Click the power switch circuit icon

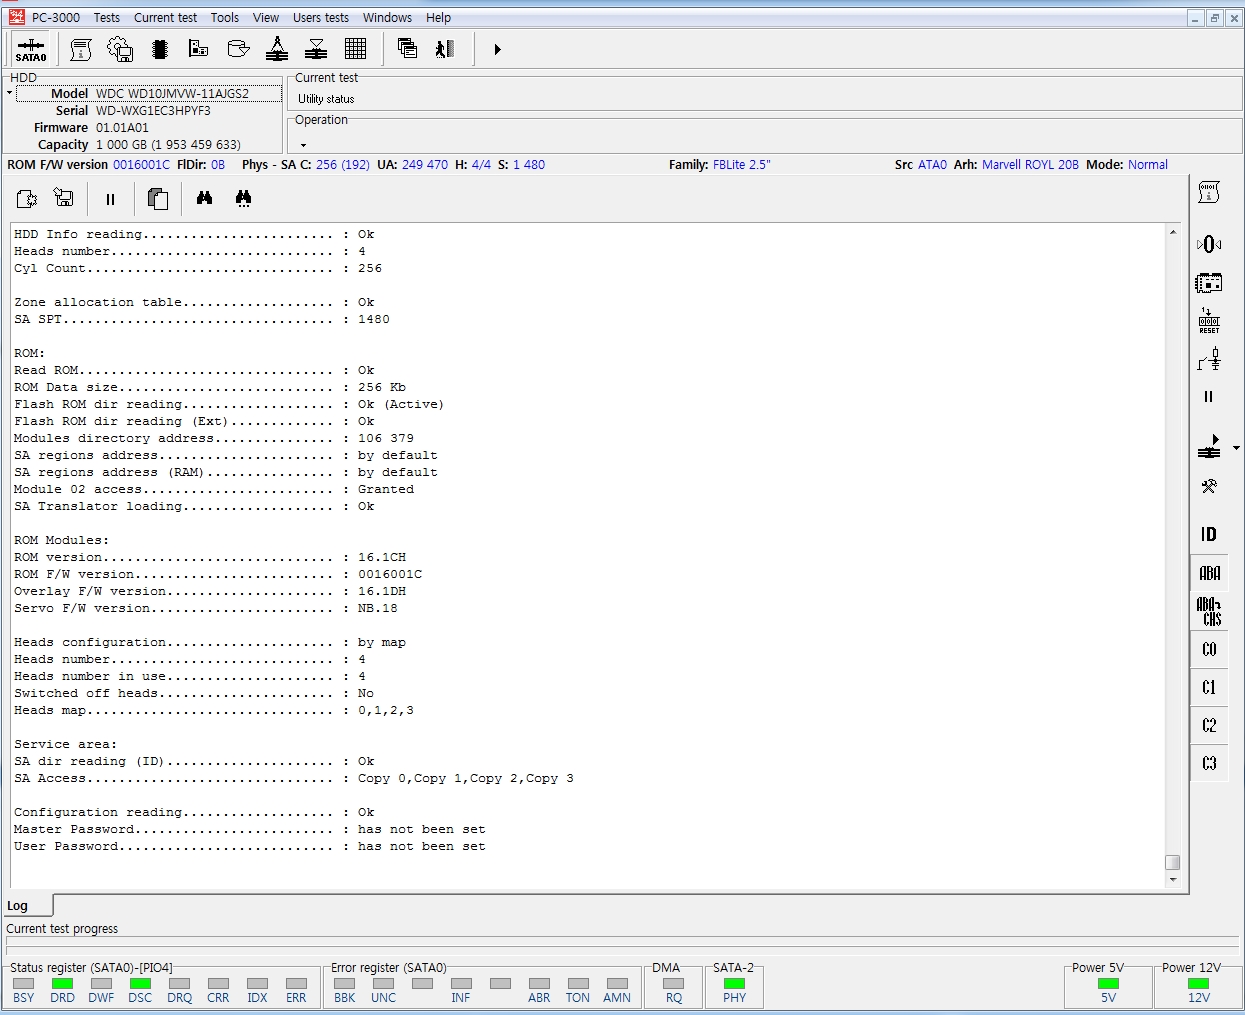coord(1209,359)
